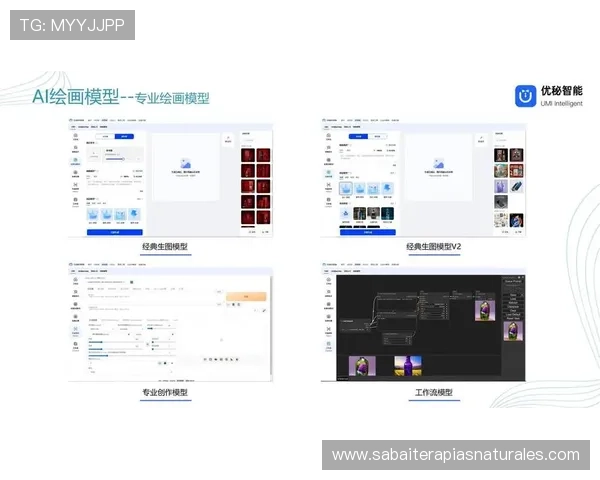Click blue generate button in 经典生图模型 screenshot
Viewport: 600px width, 480px height.
(115, 232)
